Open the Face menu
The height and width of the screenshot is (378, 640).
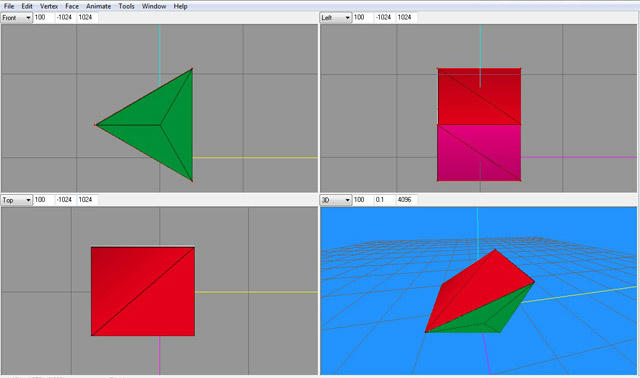pos(72,6)
